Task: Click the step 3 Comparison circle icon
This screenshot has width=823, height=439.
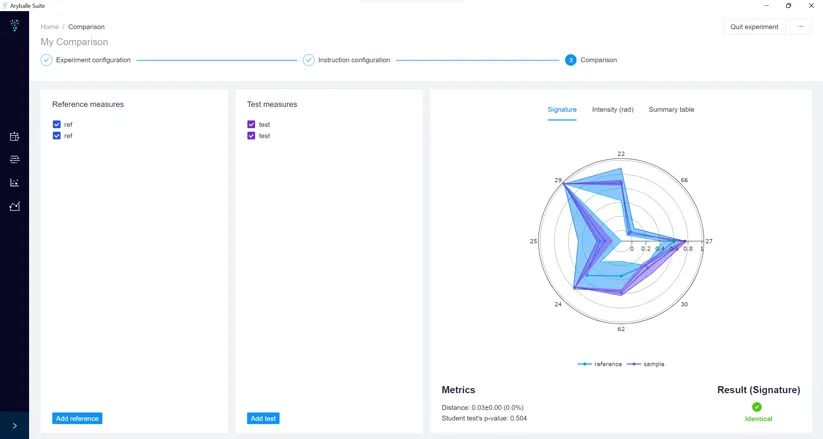Action: point(571,60)
